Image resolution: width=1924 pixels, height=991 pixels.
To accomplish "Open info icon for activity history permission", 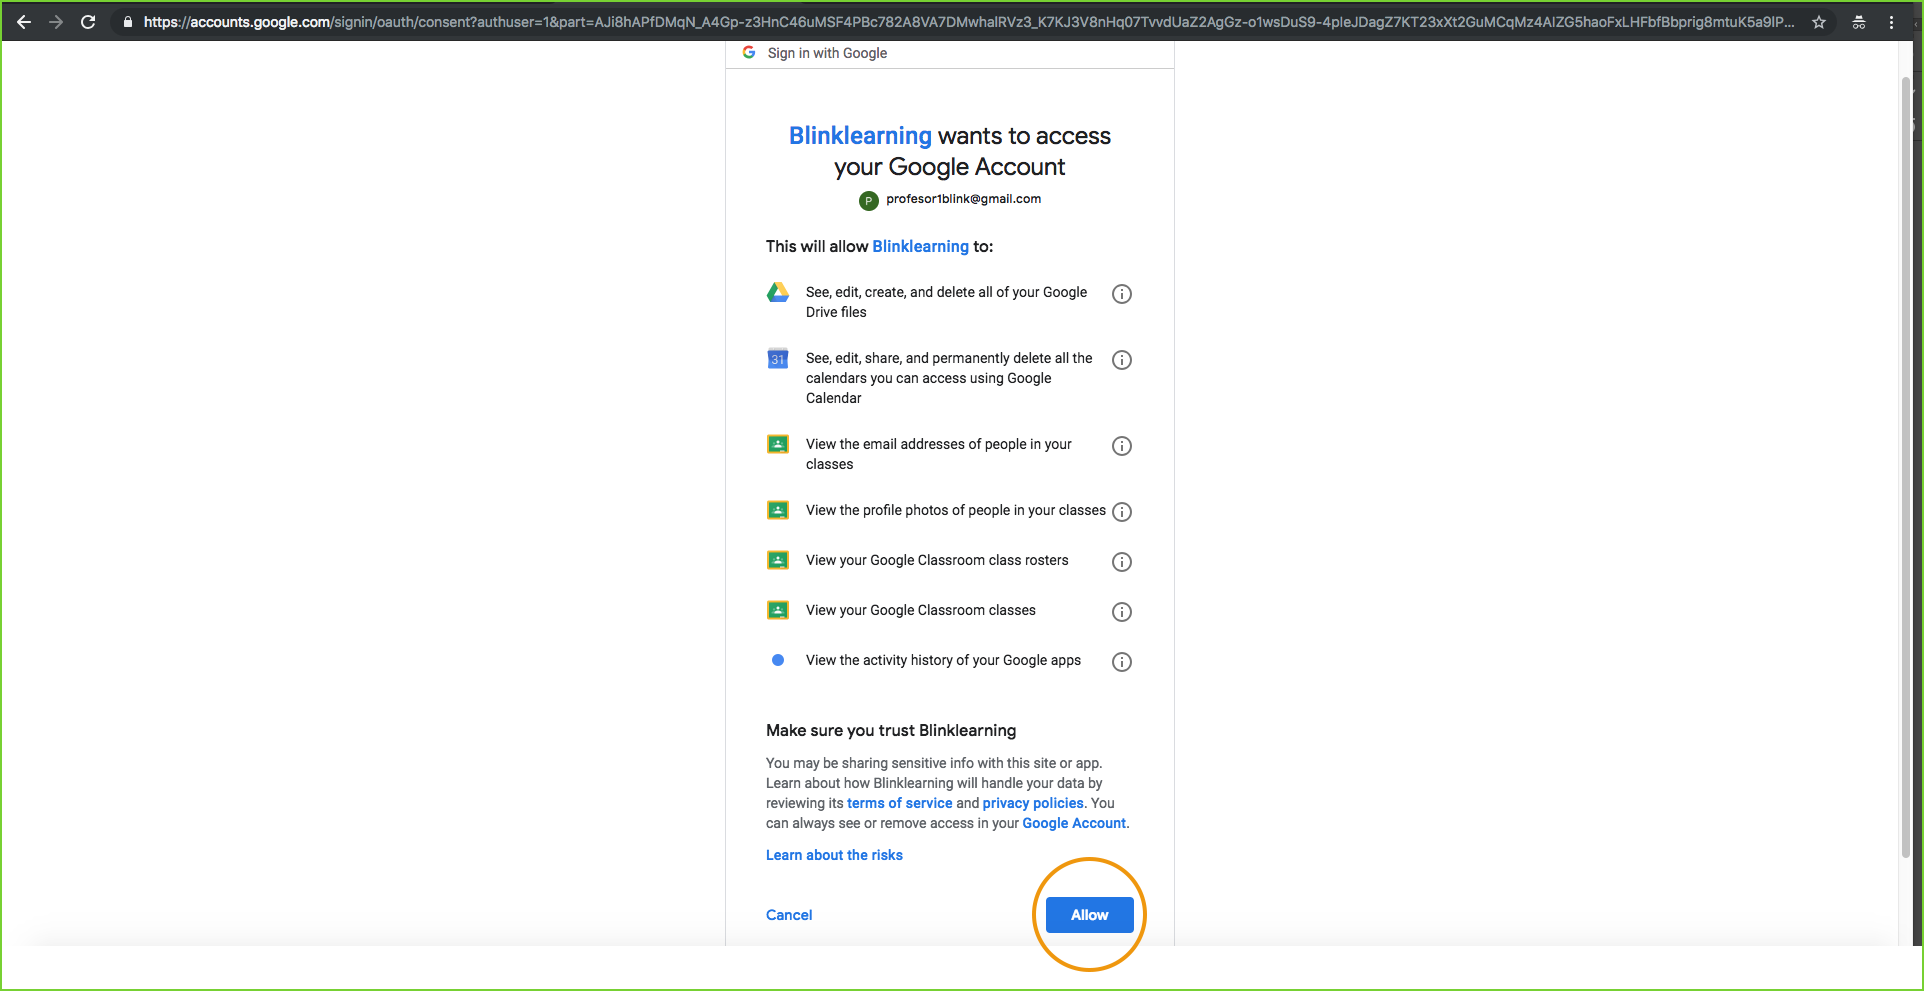I will click(1122, 662).
